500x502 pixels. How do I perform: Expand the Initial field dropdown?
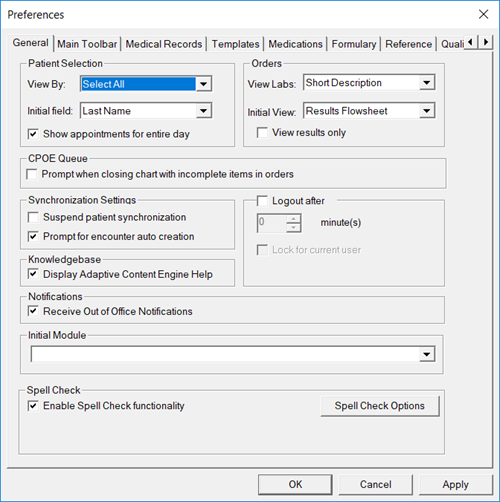(x=203, y=111)
